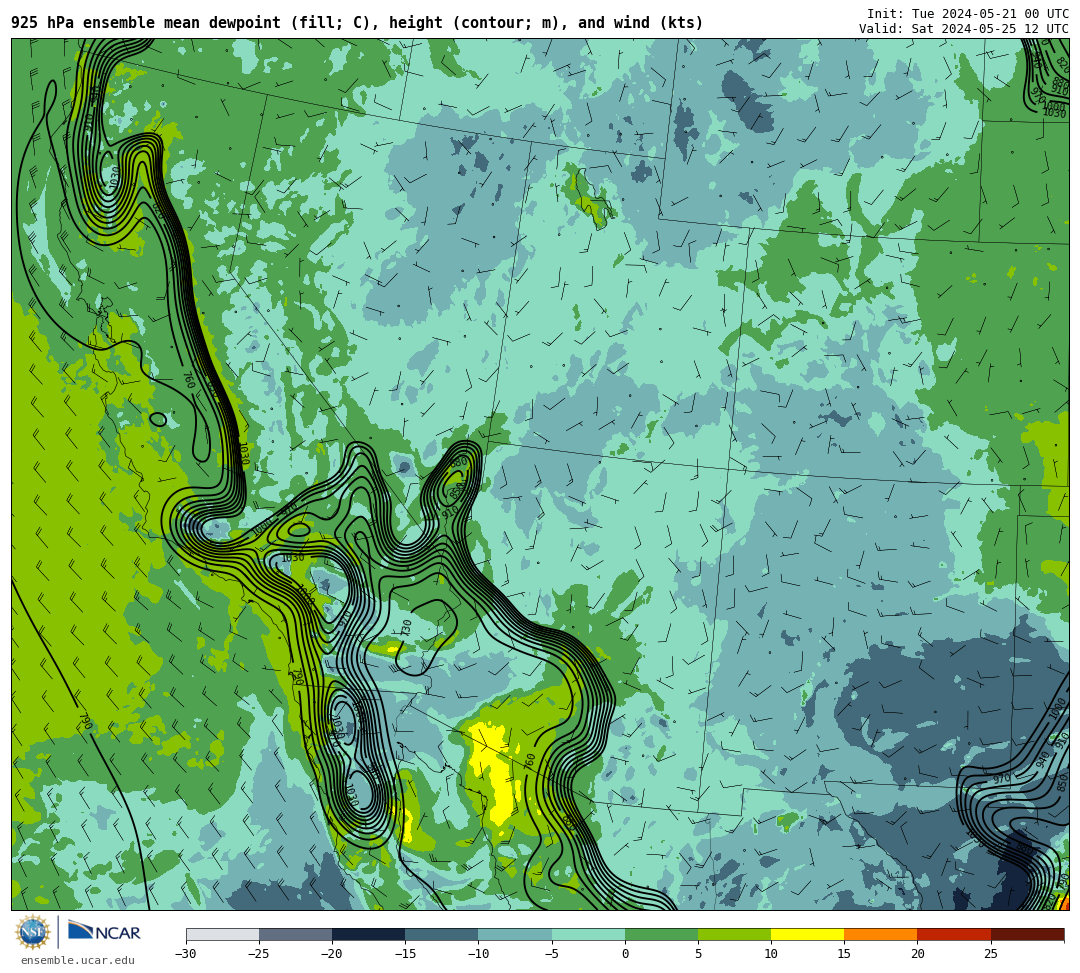Click the Valid: Sat 2024-05-25 12 UTC text

pyautogui.click(x=964, y=28)
